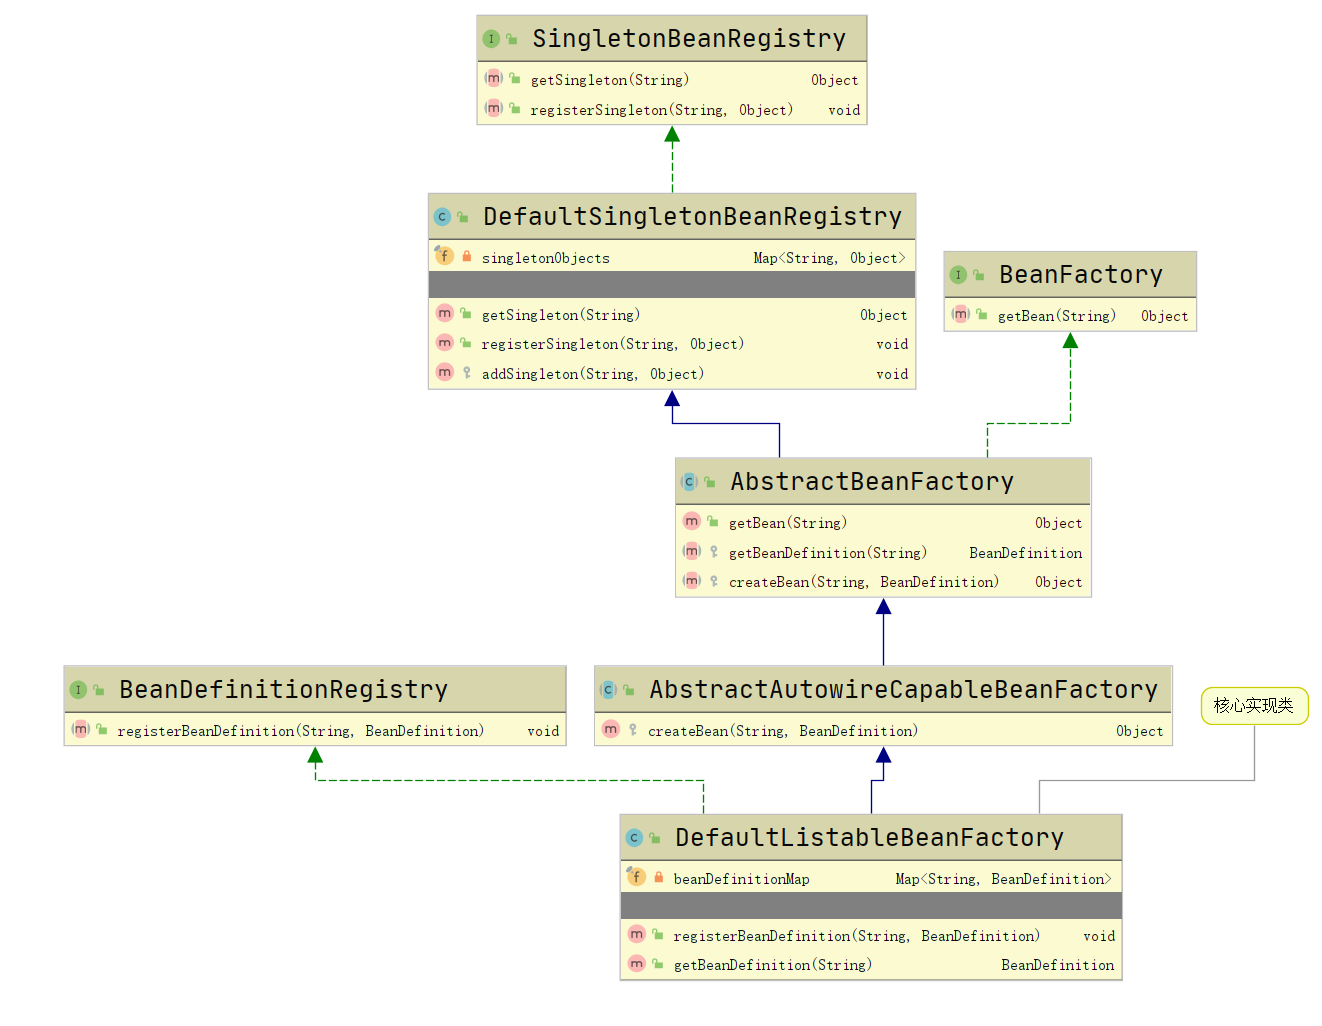Click the abstract method icon beside getBeanDefinition(String) in AbstractBeanFactory

[x=692, y=551]
